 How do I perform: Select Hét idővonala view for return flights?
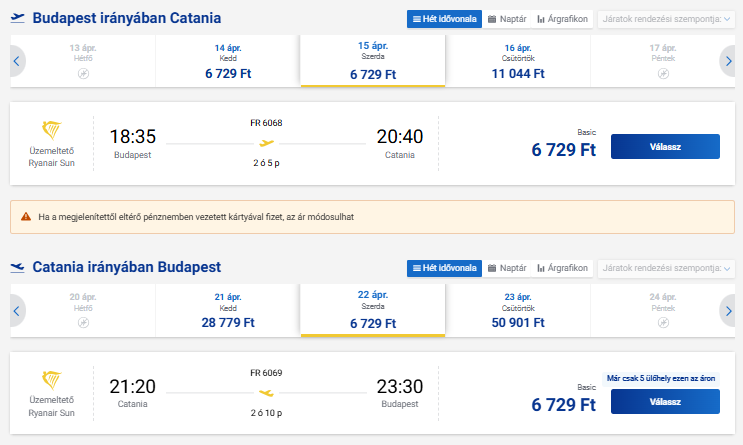coord(444,268)
